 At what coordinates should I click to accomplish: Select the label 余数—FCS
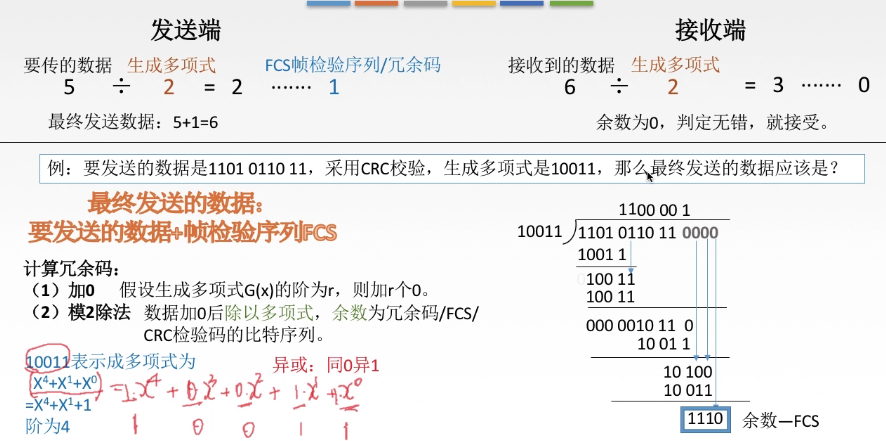780,421
